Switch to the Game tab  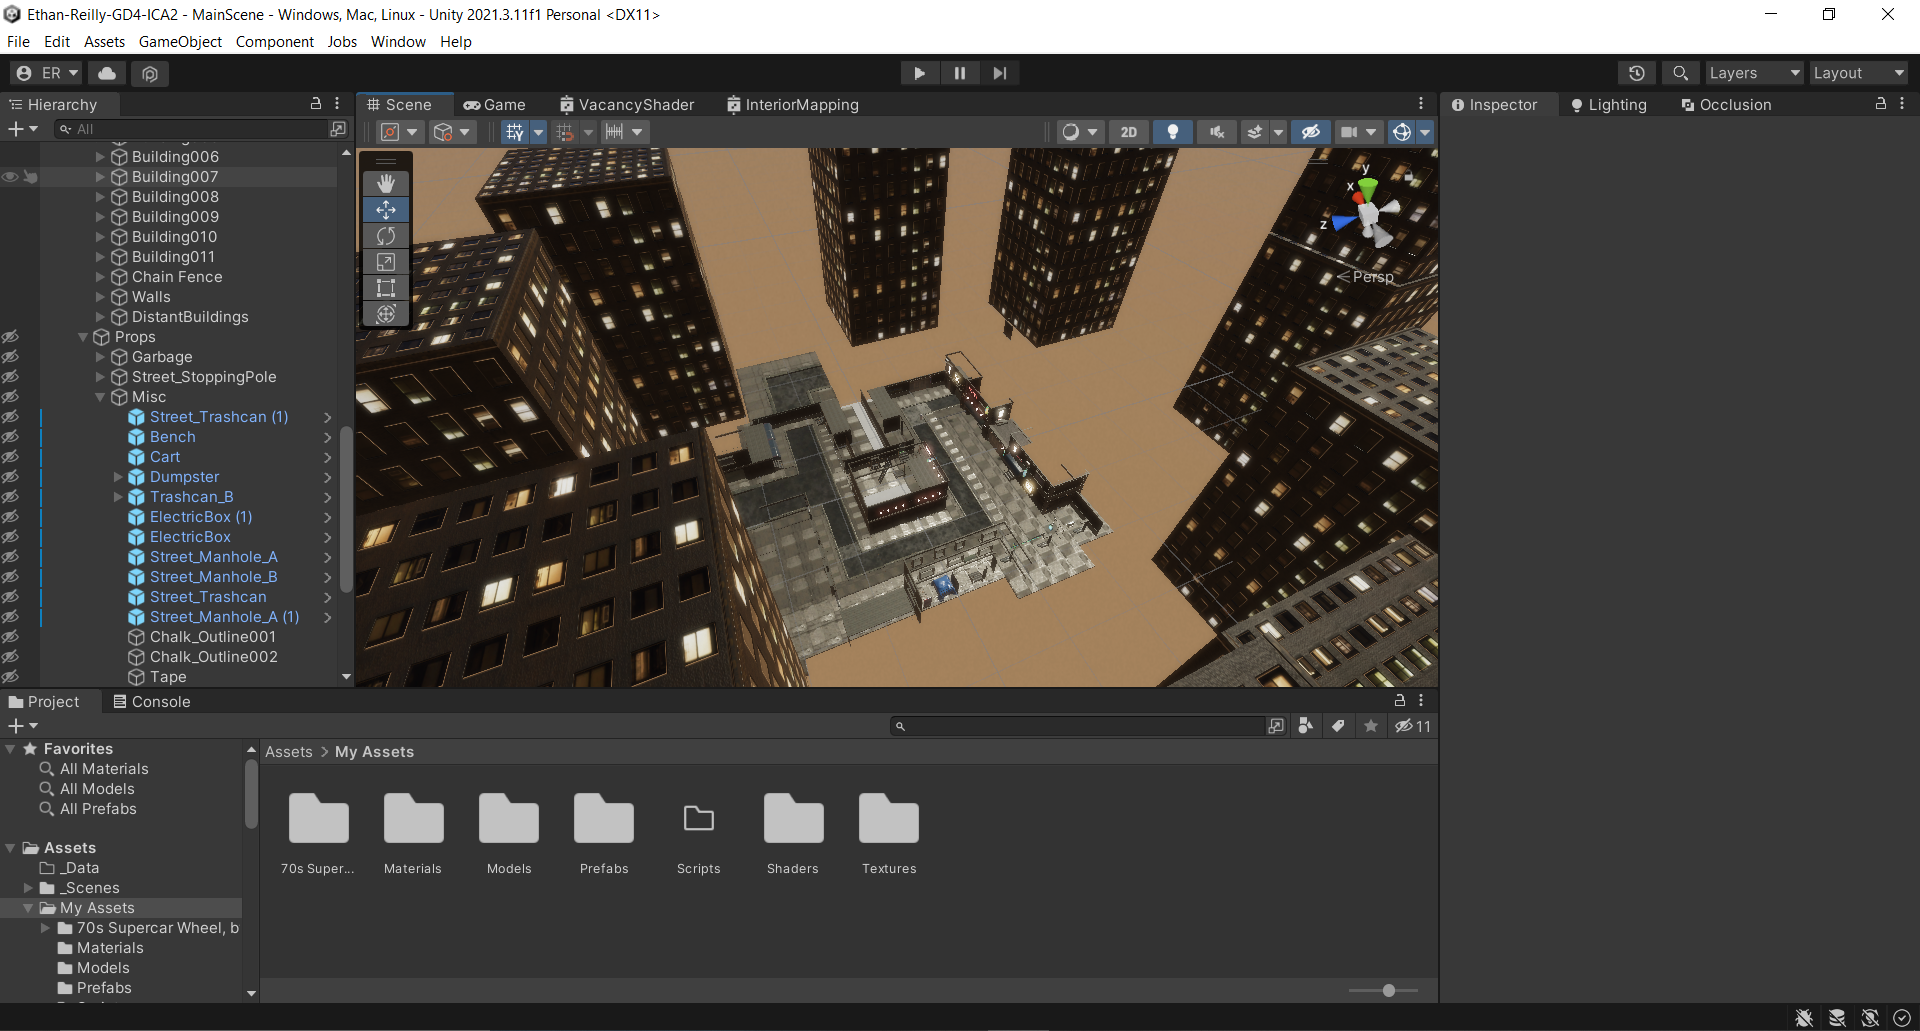tap(494, 105)
